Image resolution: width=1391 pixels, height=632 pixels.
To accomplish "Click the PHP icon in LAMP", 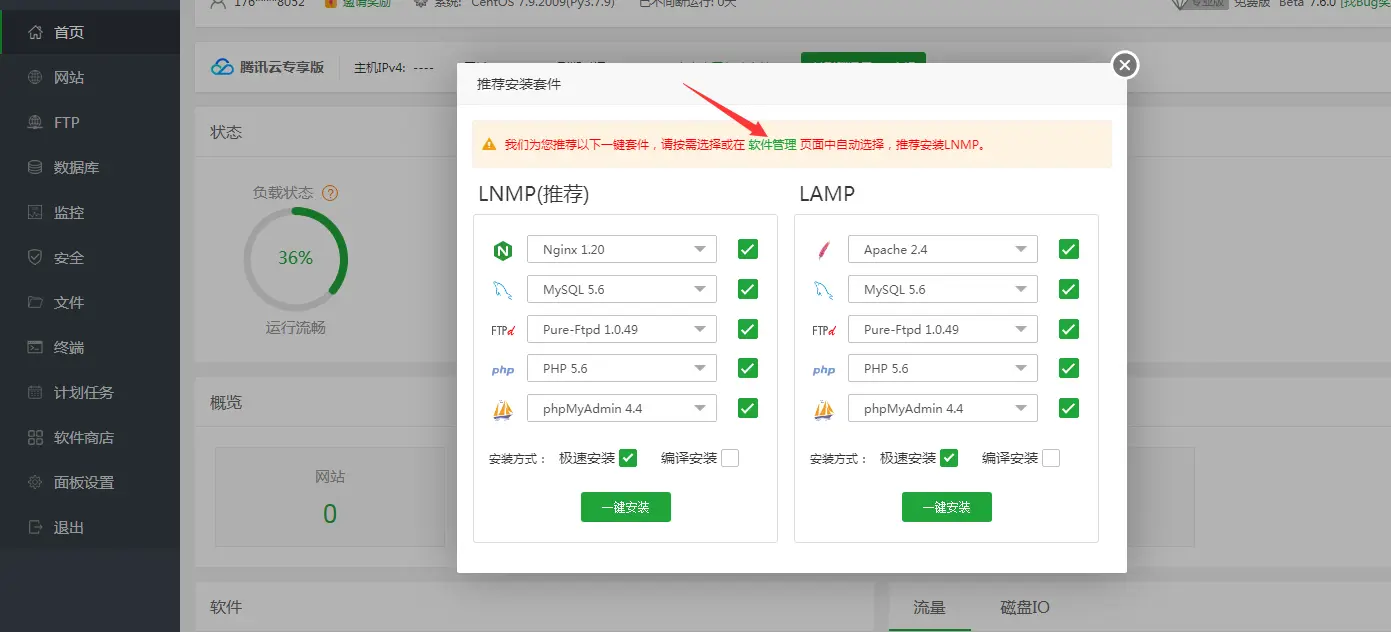I will point(824,370).
